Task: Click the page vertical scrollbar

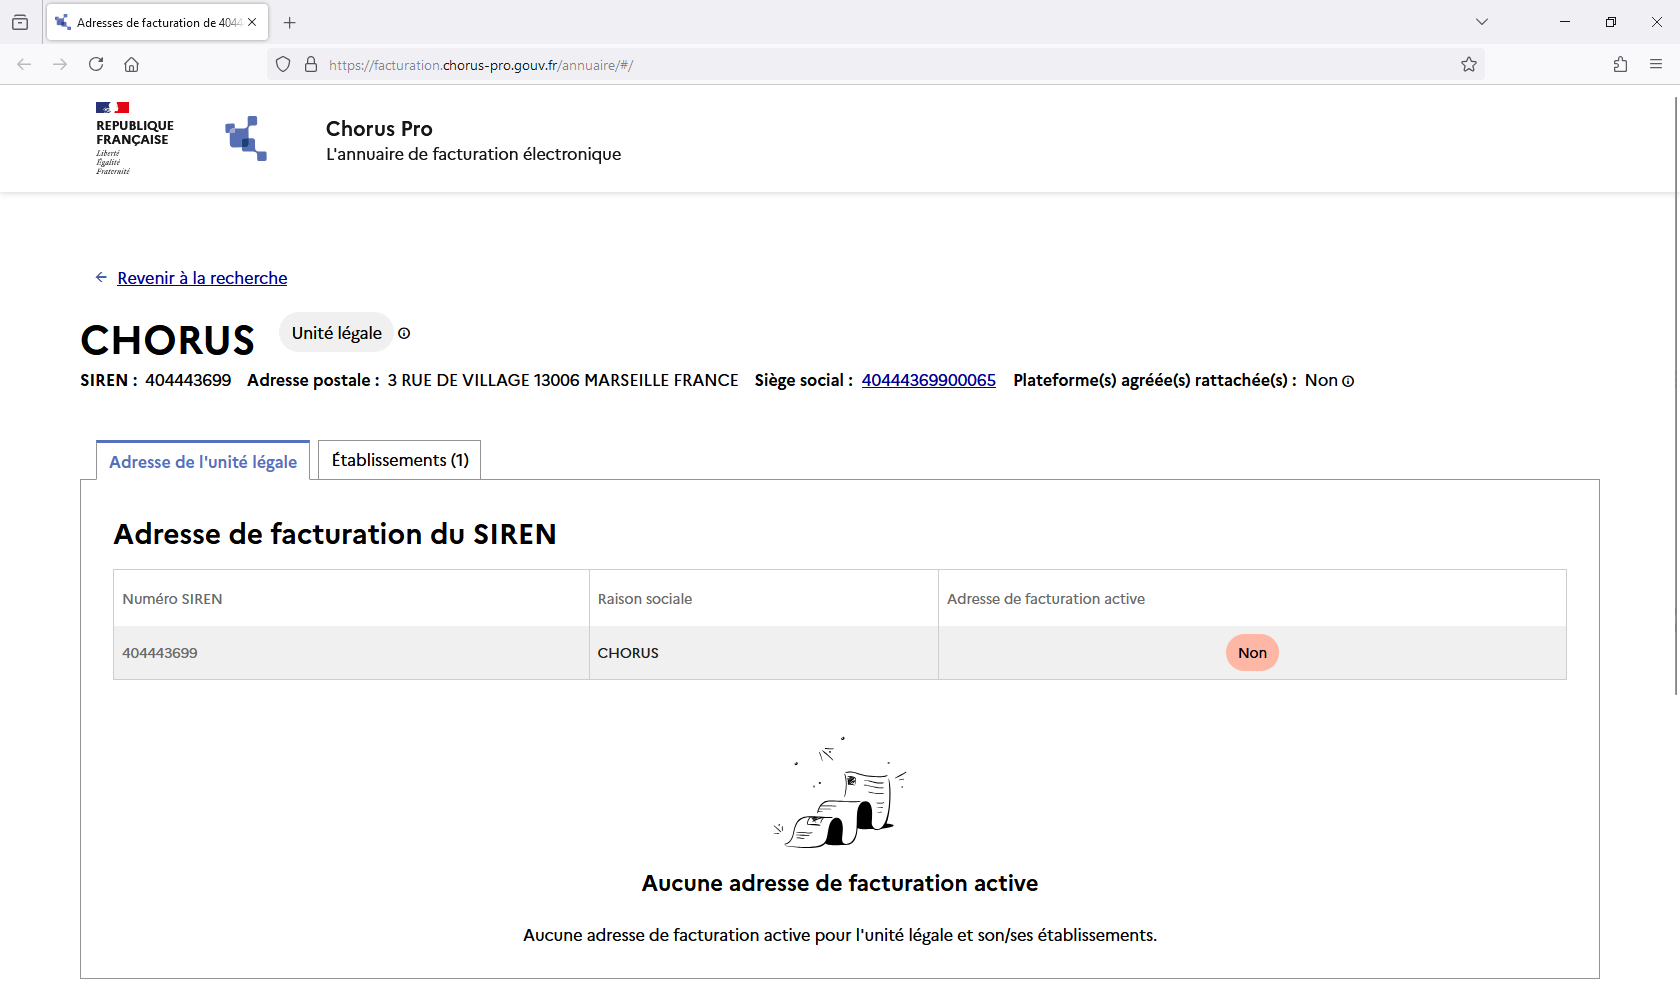Action: 1676,395
